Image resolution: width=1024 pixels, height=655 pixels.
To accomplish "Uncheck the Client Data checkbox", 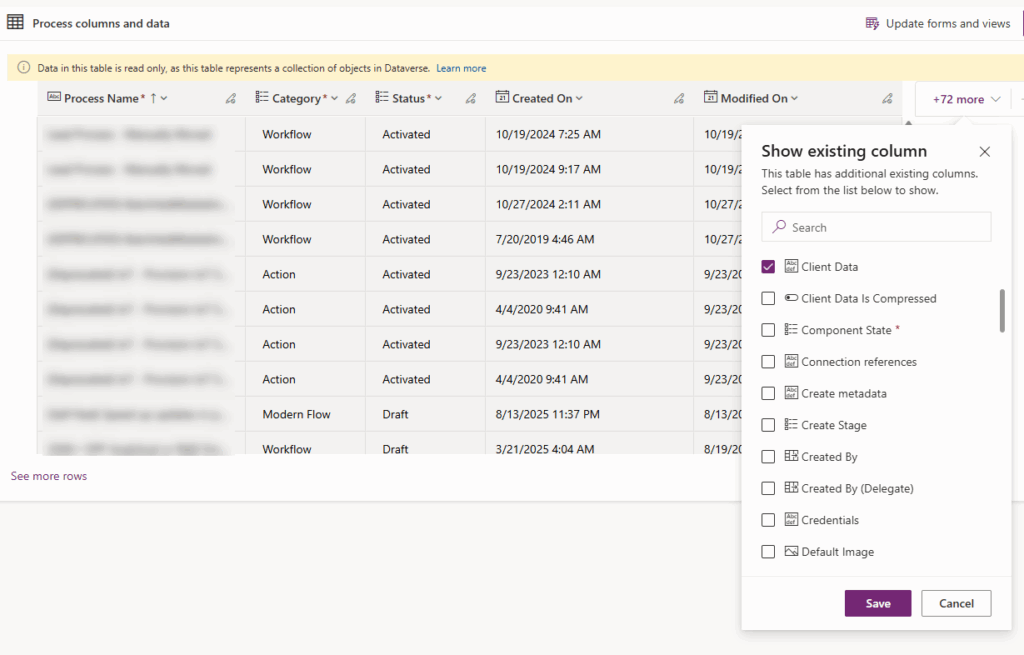I will coord(768,267).
